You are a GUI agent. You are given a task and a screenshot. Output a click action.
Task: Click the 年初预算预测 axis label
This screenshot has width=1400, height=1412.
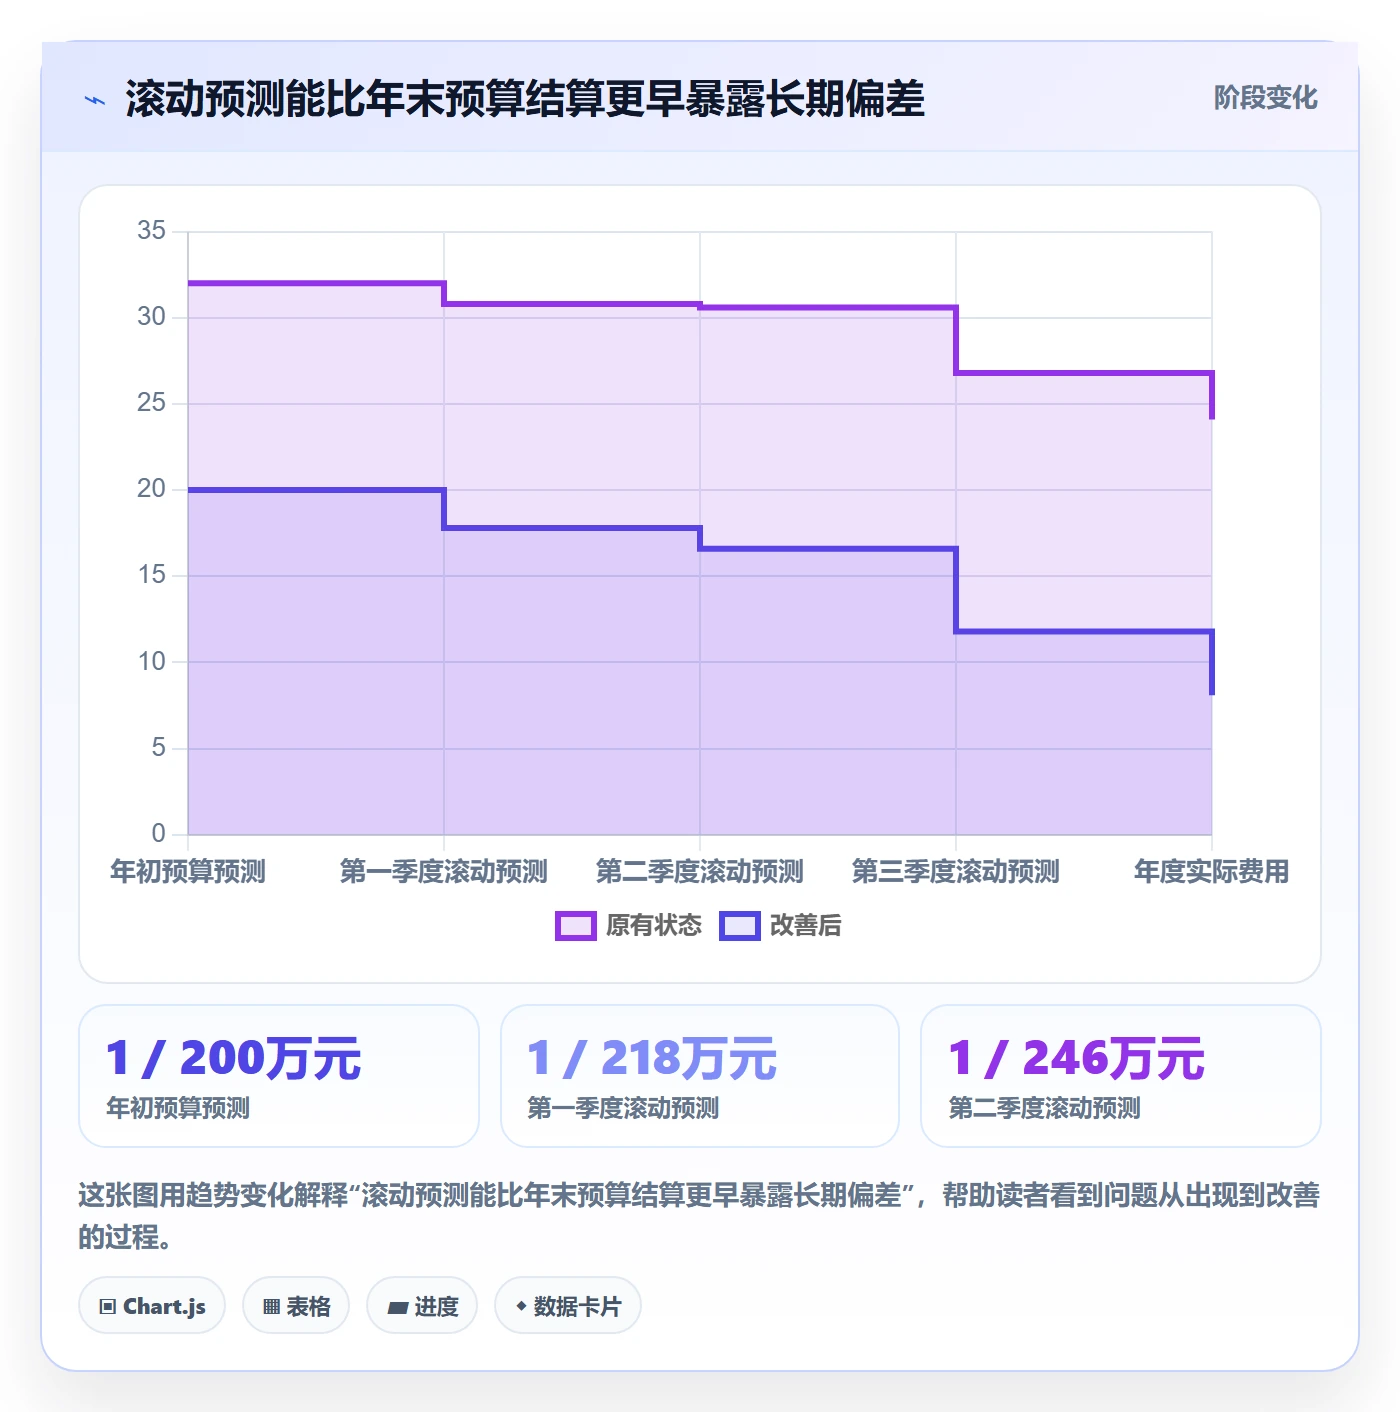coord(188,872)
